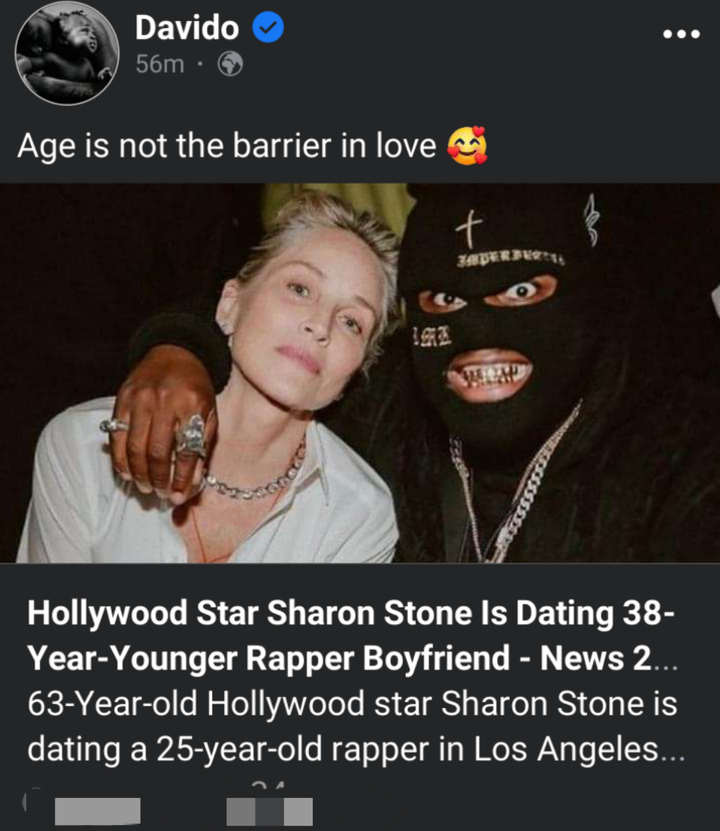Open the link preview photo

tap(360, 373)
